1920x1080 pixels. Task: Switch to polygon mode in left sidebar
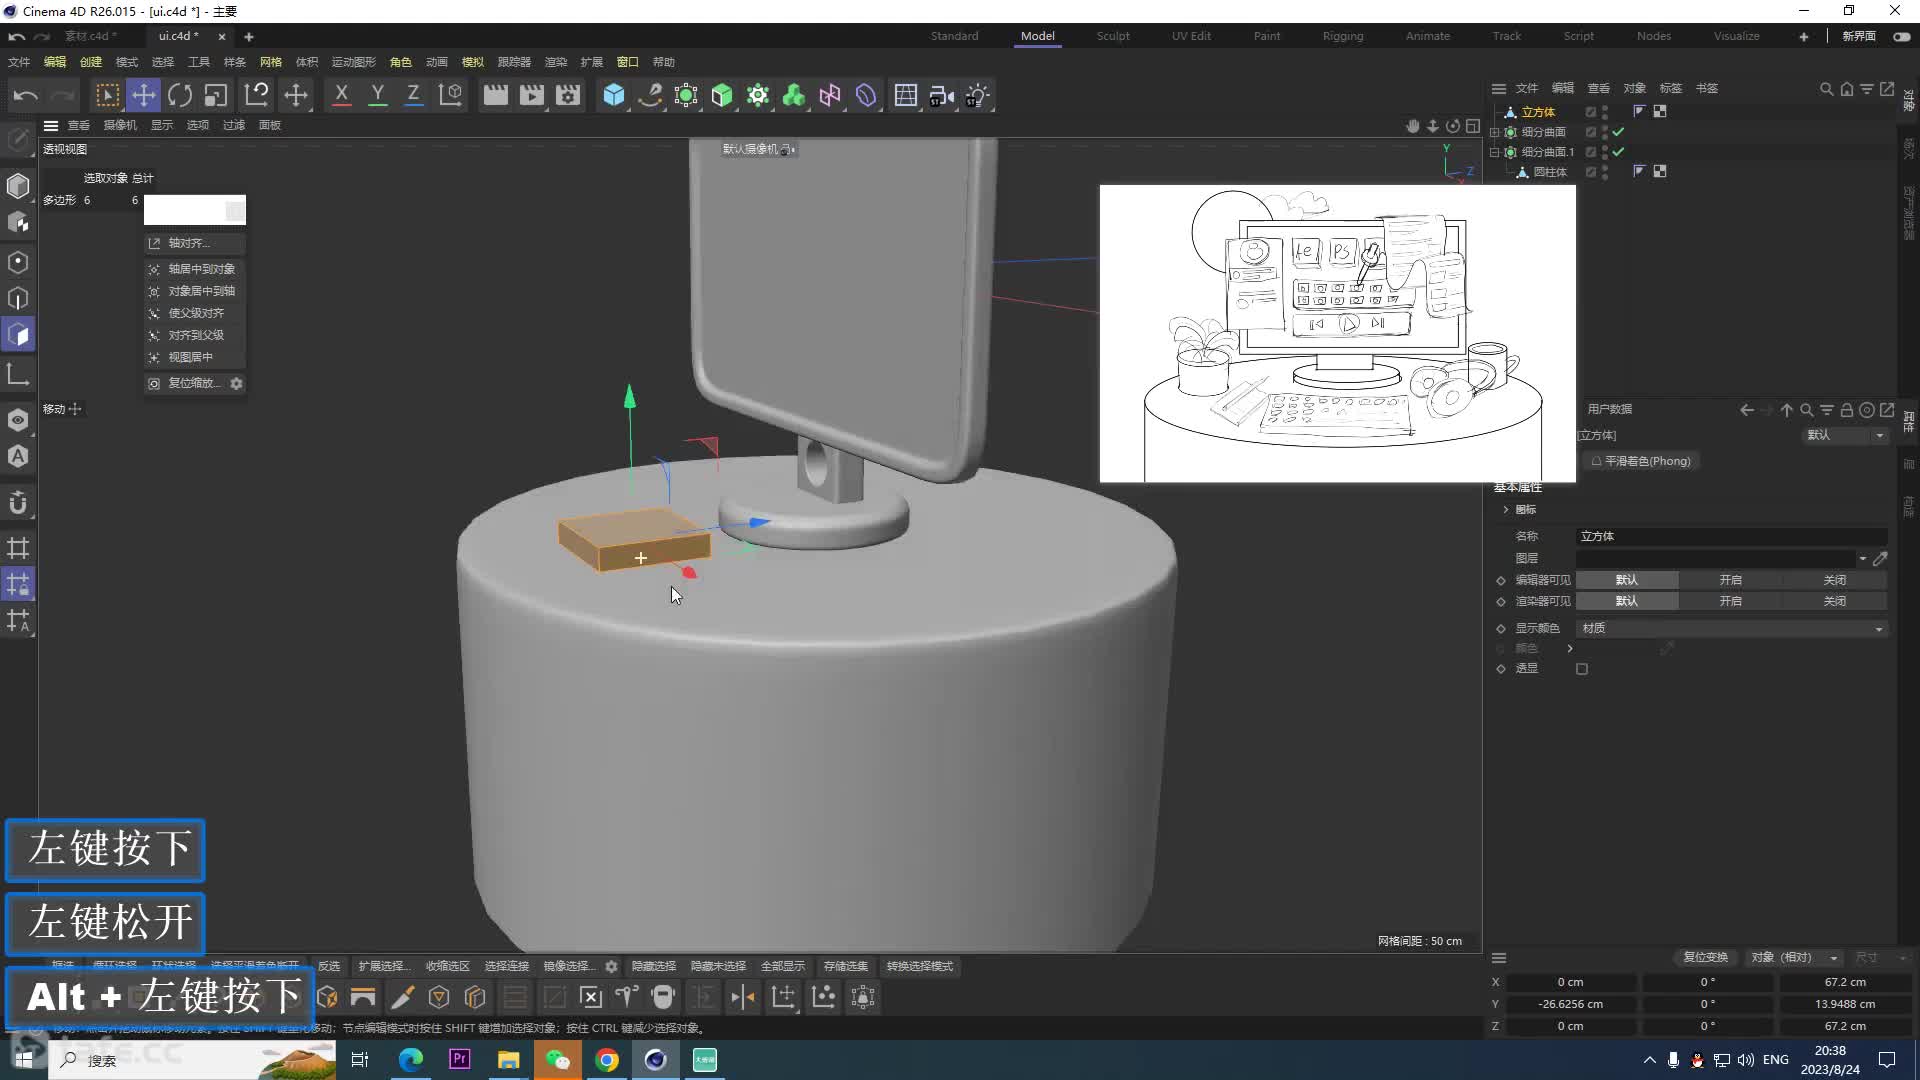coord(18,334)
